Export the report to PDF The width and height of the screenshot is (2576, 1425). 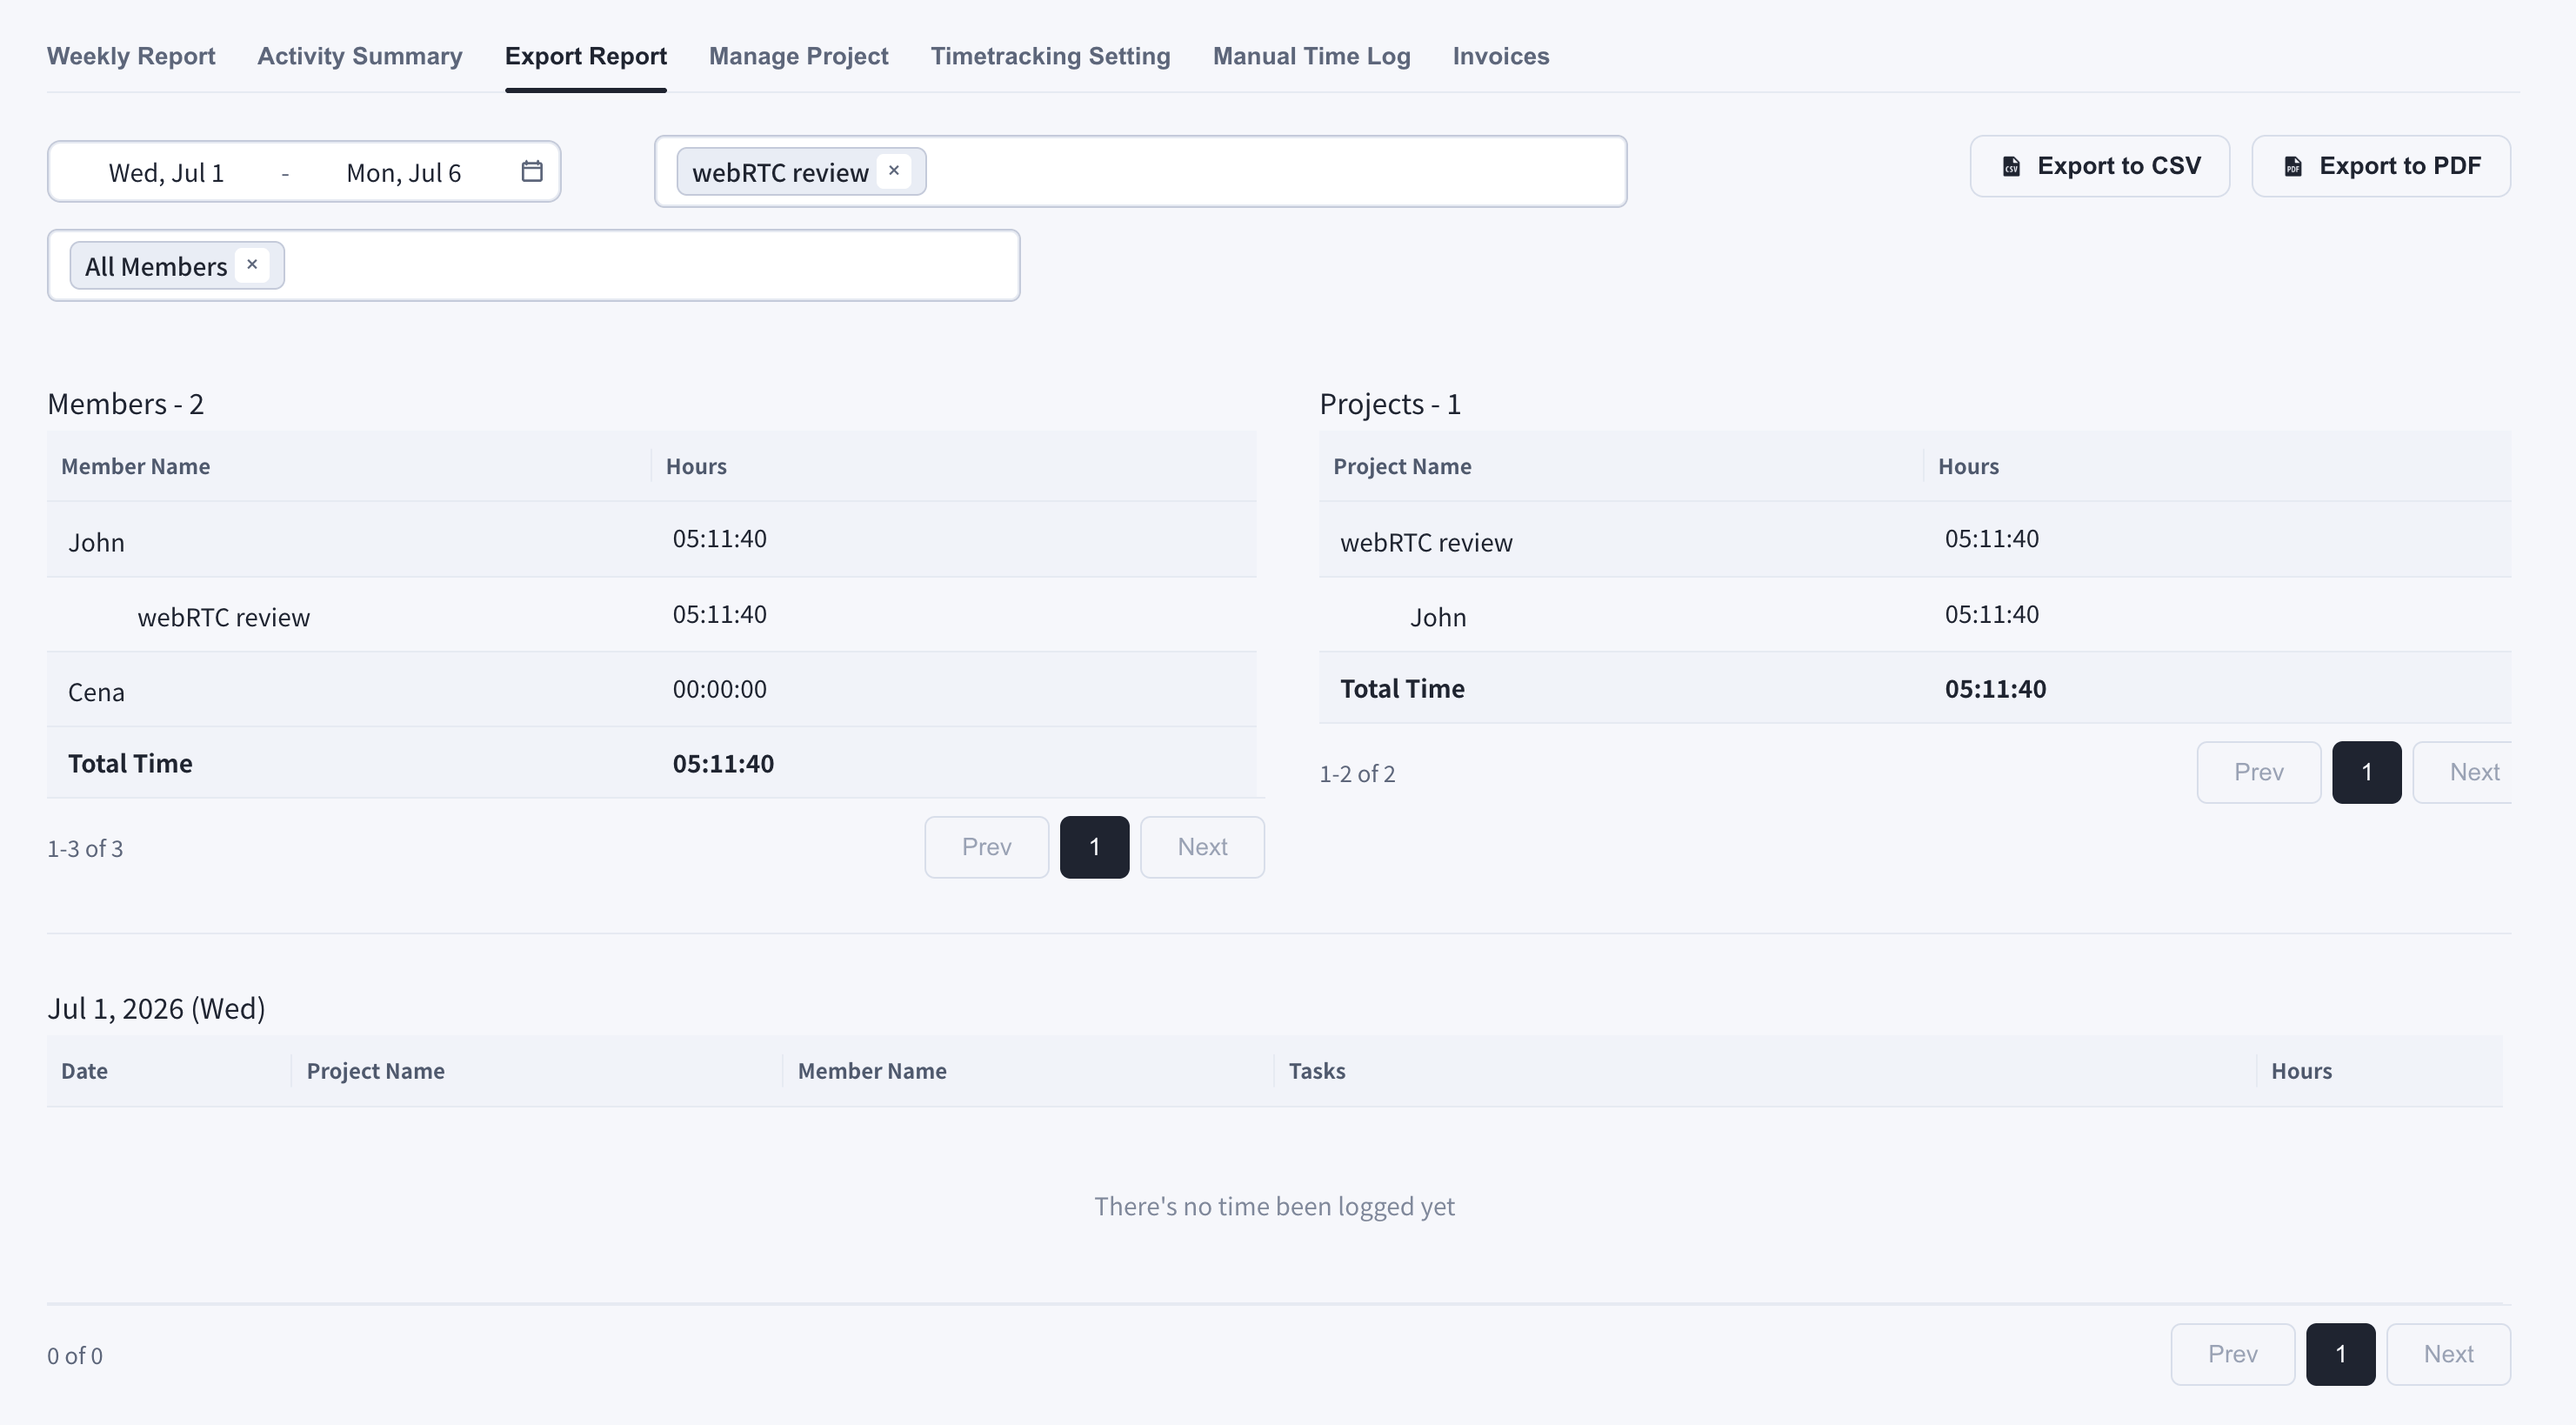pyautogui.click(x=2381, y=166)
